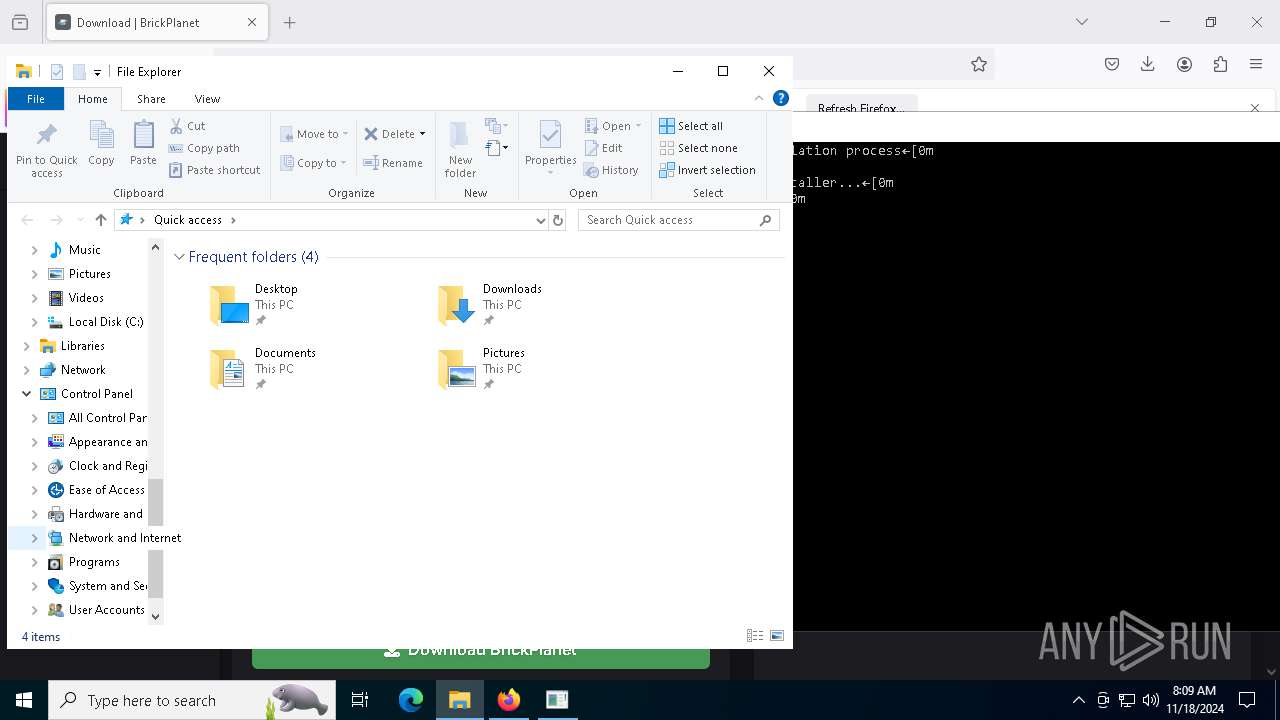
Task: Open the Desktop frequent folder
Action: pos(254,305)
